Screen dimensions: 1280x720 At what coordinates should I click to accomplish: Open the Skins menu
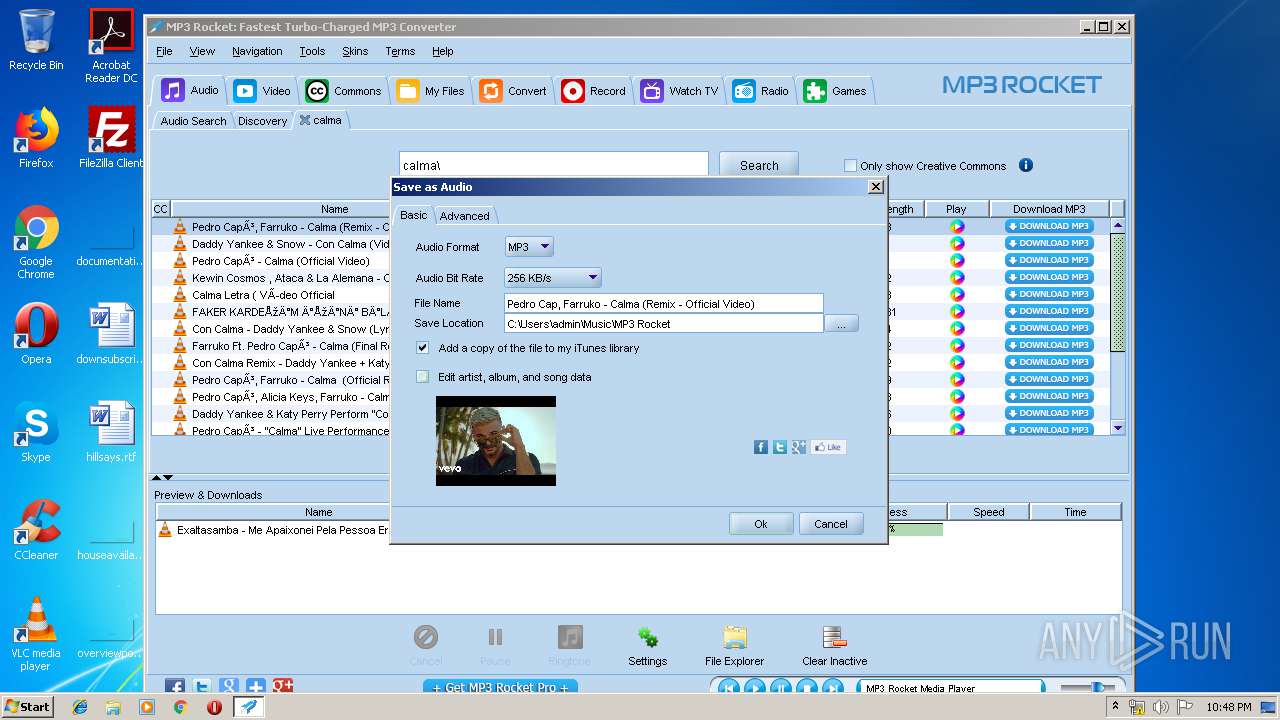(355, 51)
